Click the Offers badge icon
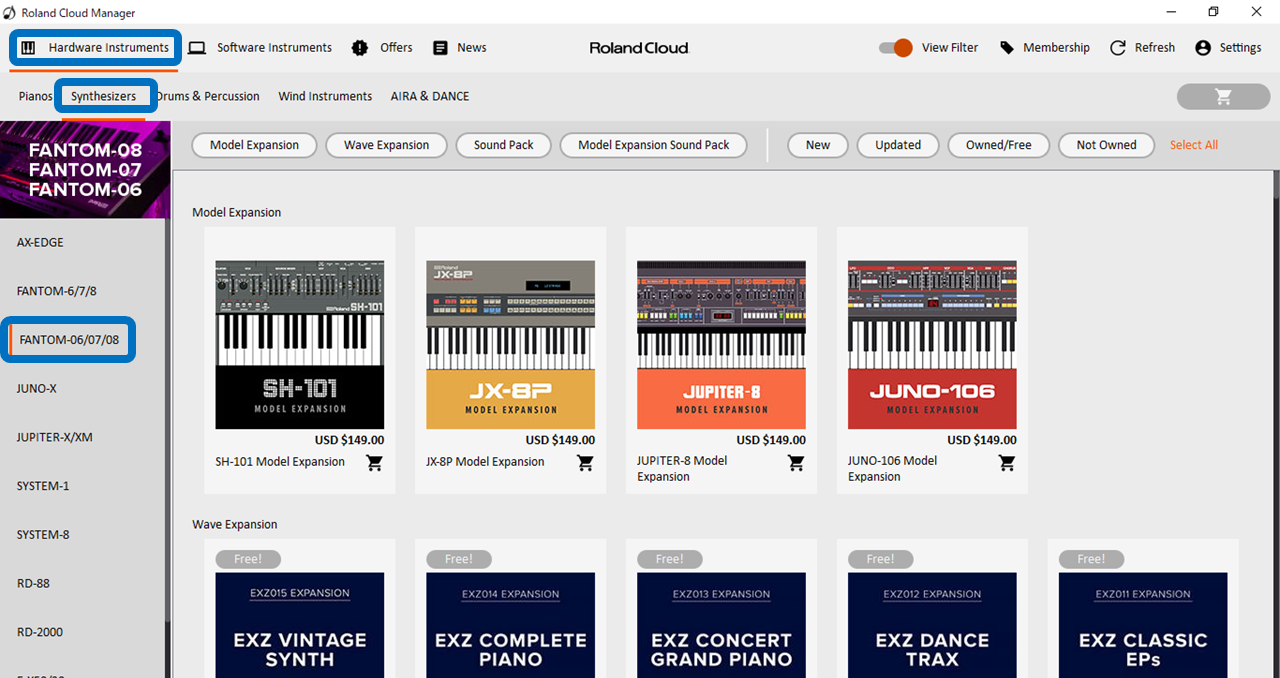The width and height of the screenshot is (1280, 678). click(360, 48)
